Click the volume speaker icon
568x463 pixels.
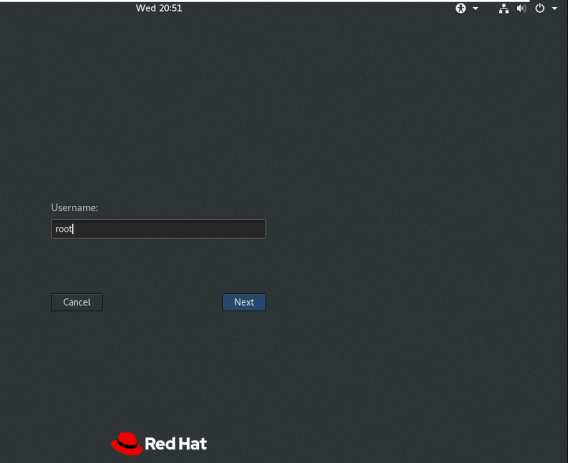(x=521, y=8)
